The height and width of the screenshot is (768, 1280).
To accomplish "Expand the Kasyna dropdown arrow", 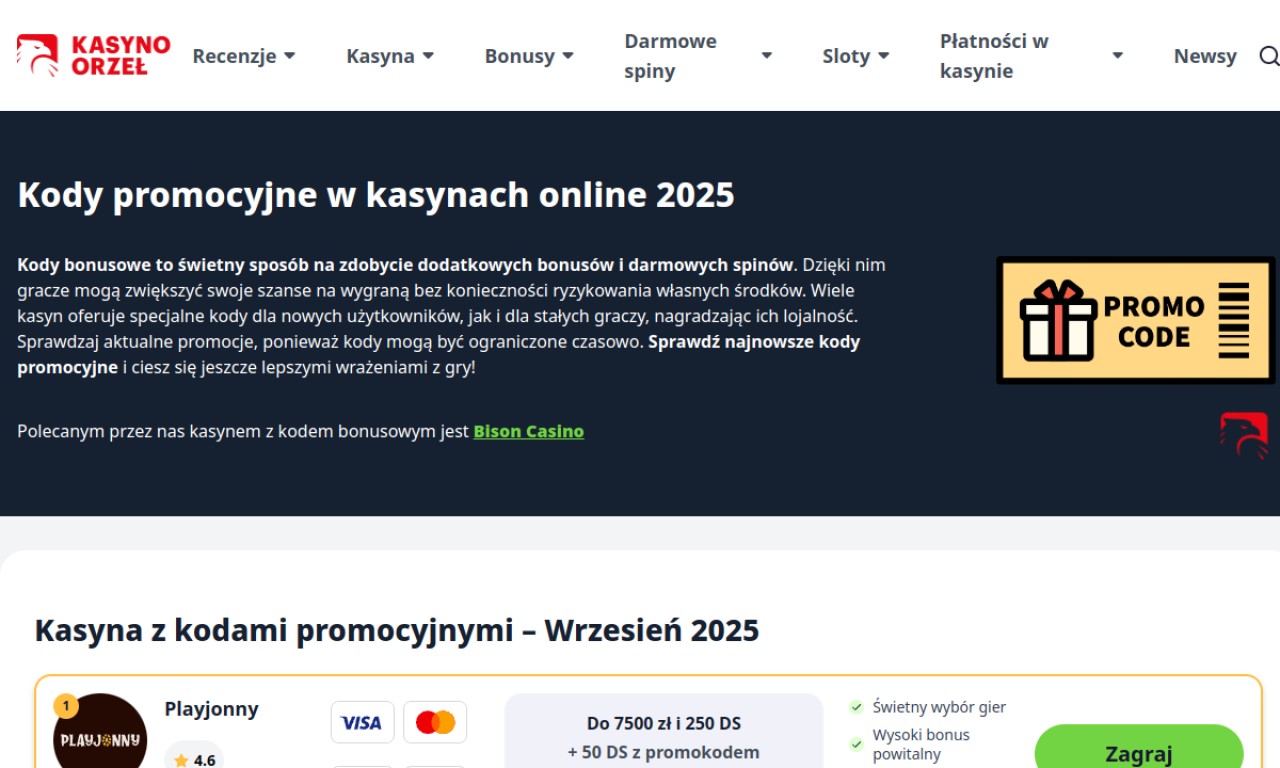I will [428, 56].
